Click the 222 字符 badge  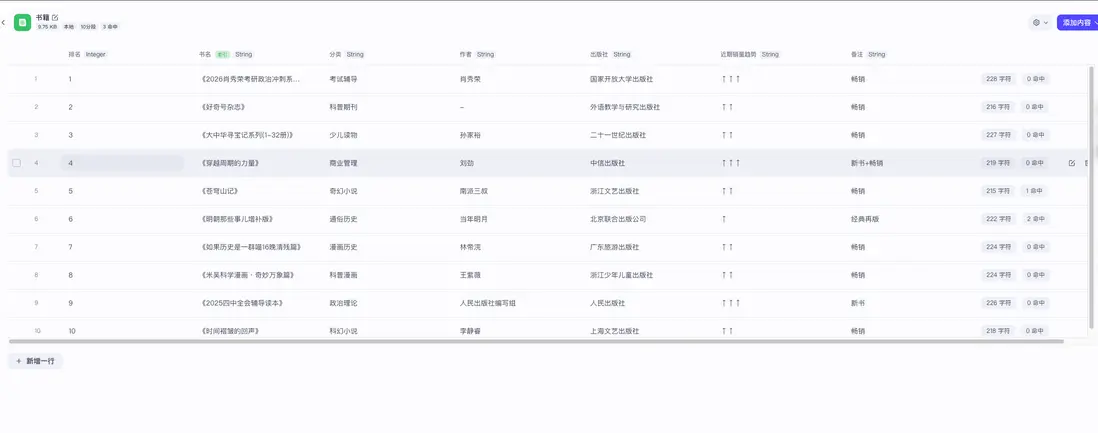(x=998, y=219)
